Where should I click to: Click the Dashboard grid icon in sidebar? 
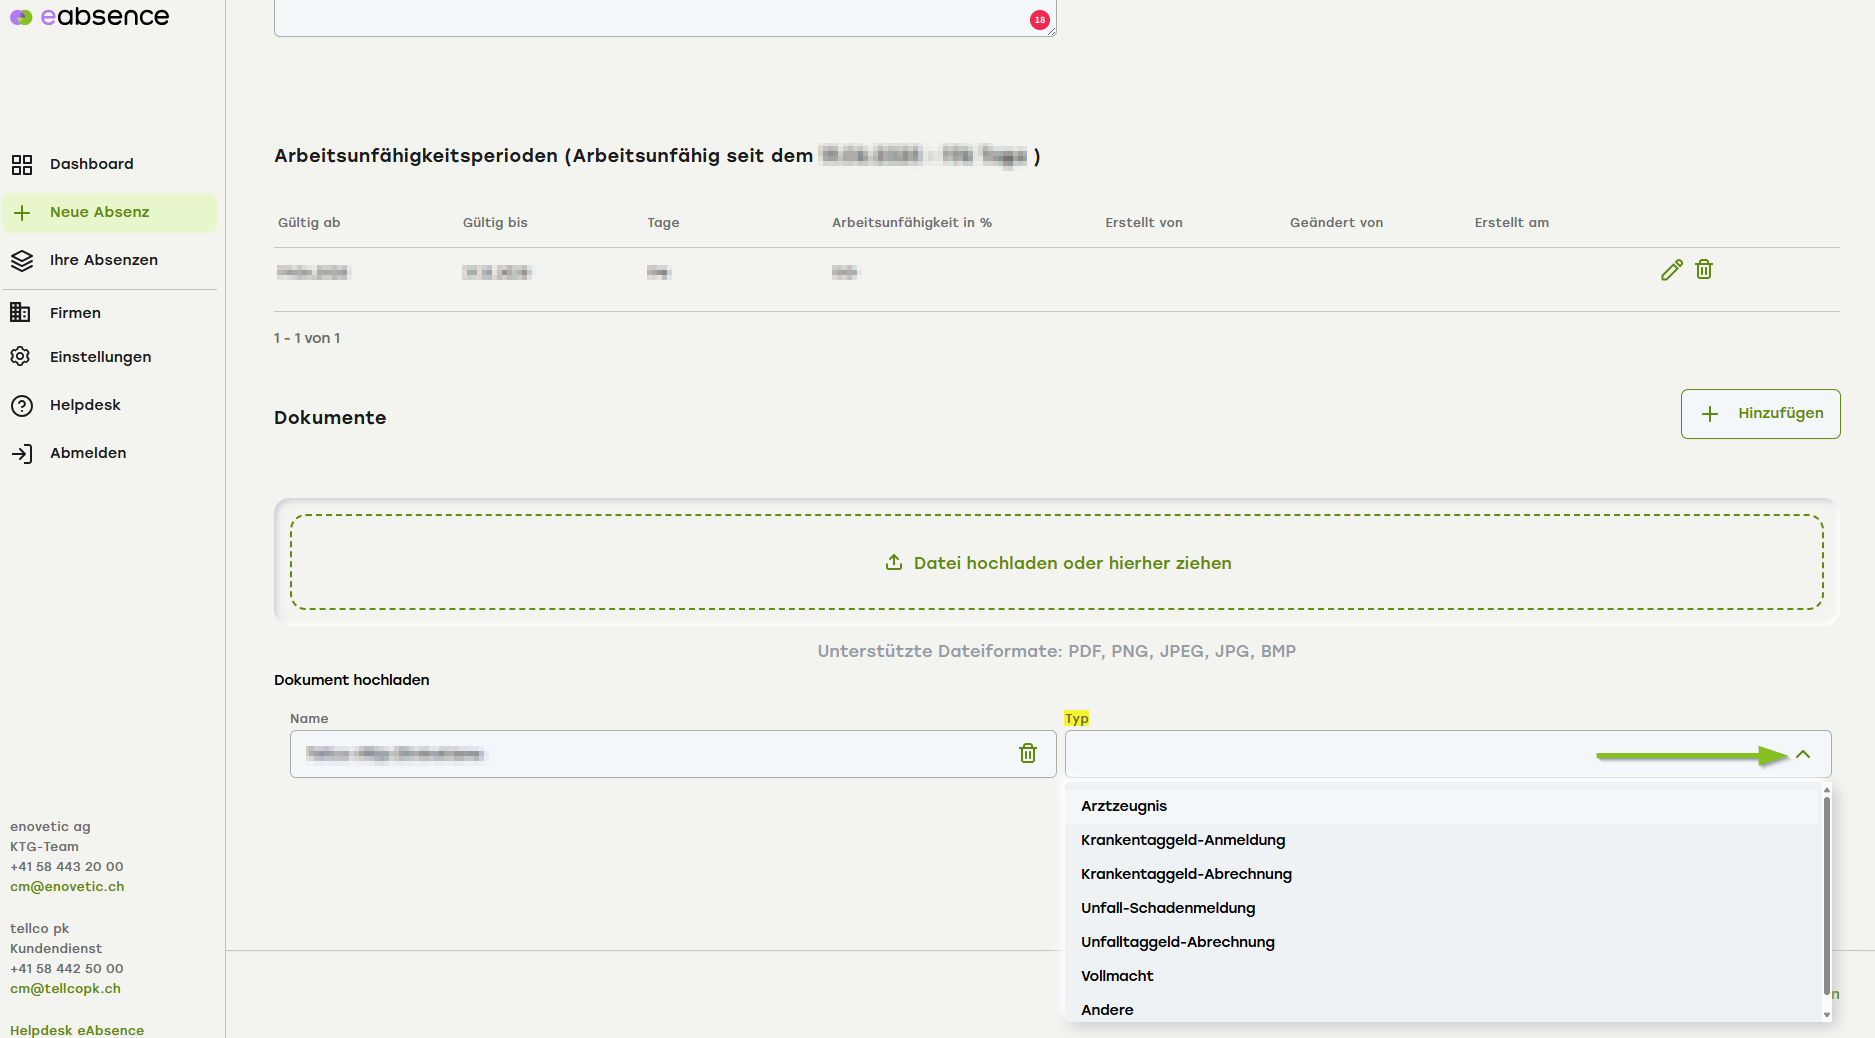point(22,164)
